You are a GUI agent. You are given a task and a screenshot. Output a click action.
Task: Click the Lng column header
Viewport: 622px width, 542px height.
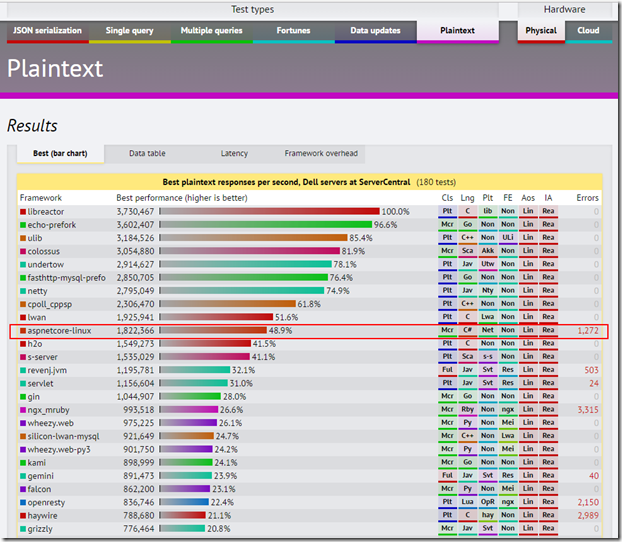click(x=467, y=198)
